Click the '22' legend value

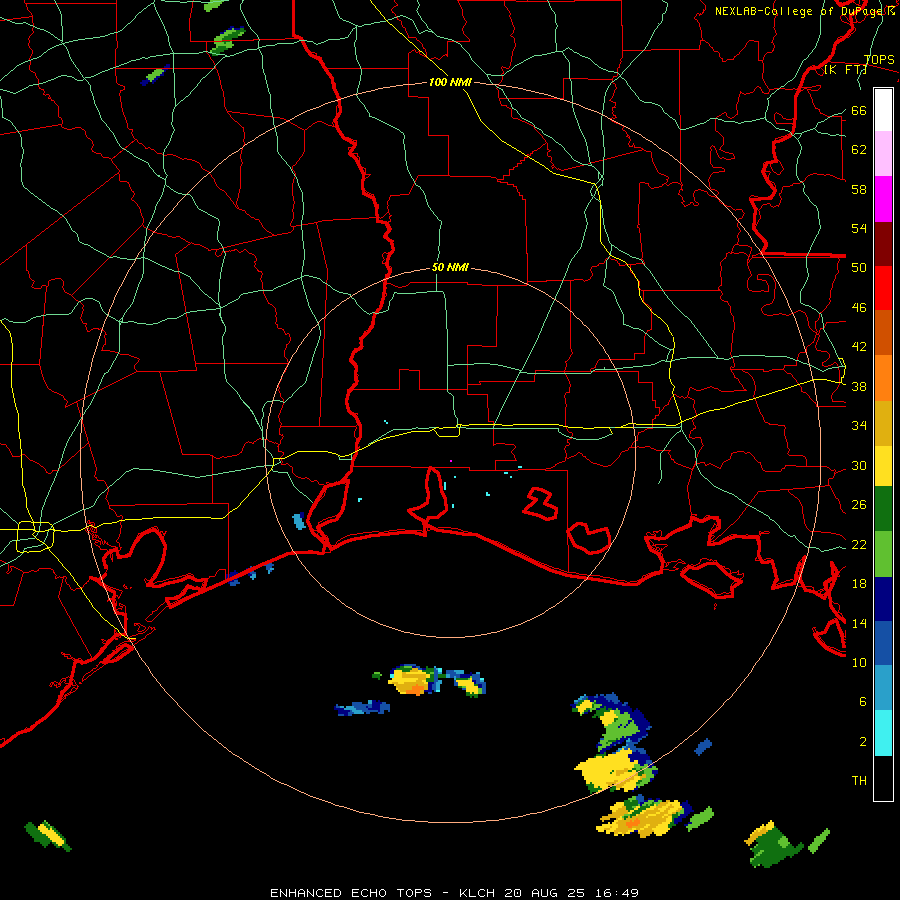(x=859, y=545)
